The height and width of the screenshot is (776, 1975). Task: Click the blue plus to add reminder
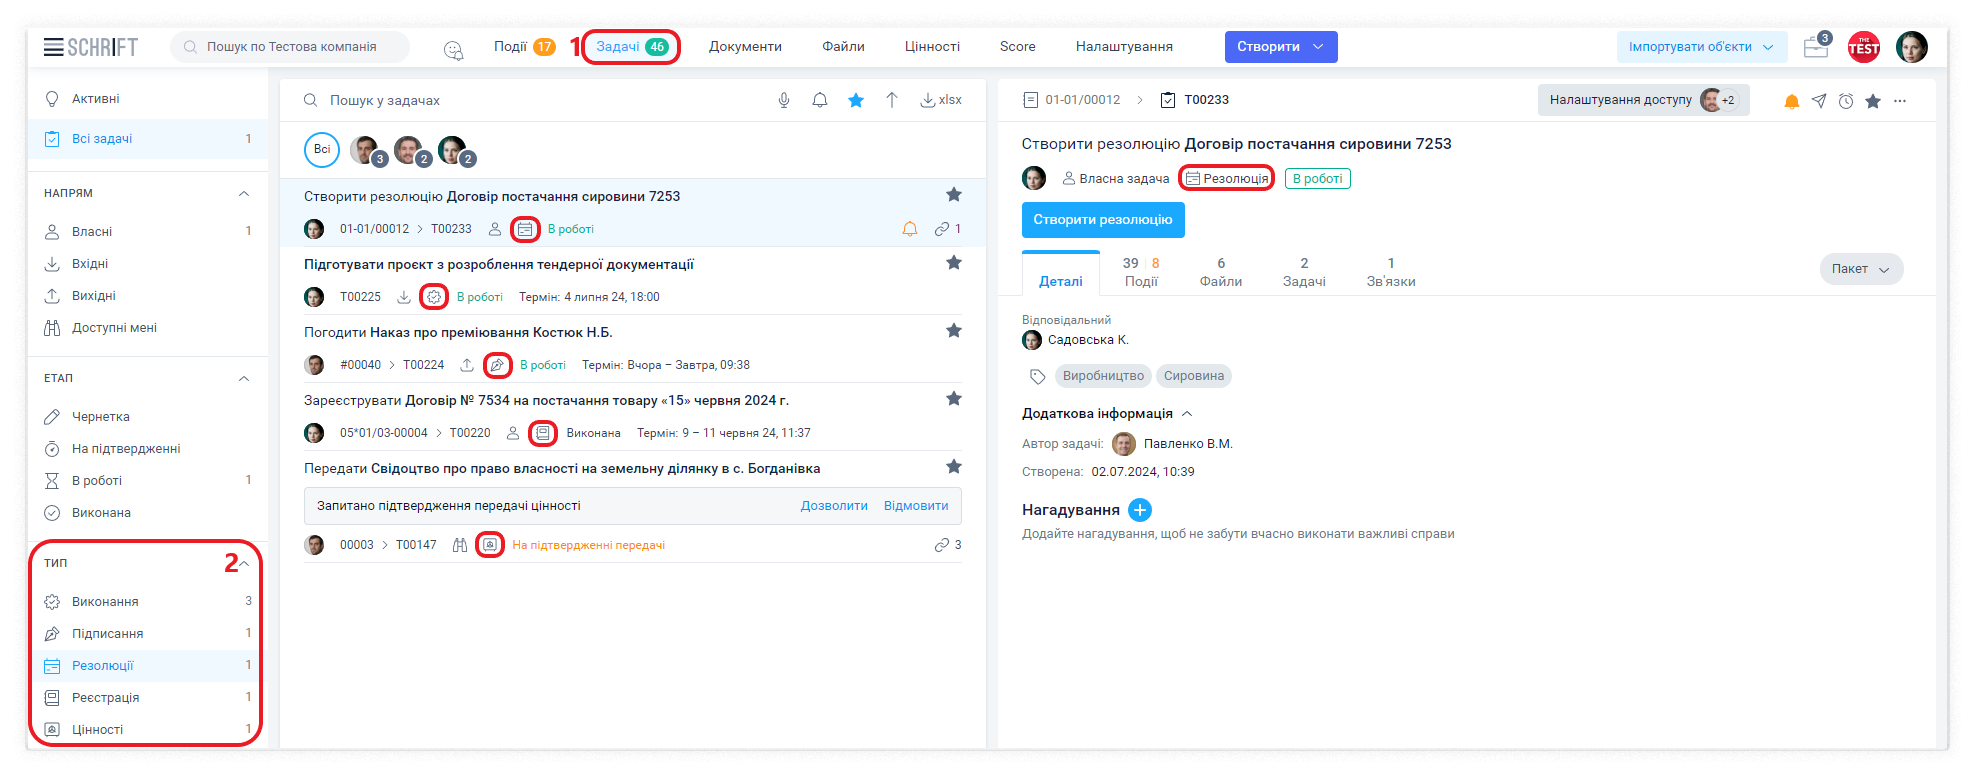pyautogui.click(x=1139, y=510)
